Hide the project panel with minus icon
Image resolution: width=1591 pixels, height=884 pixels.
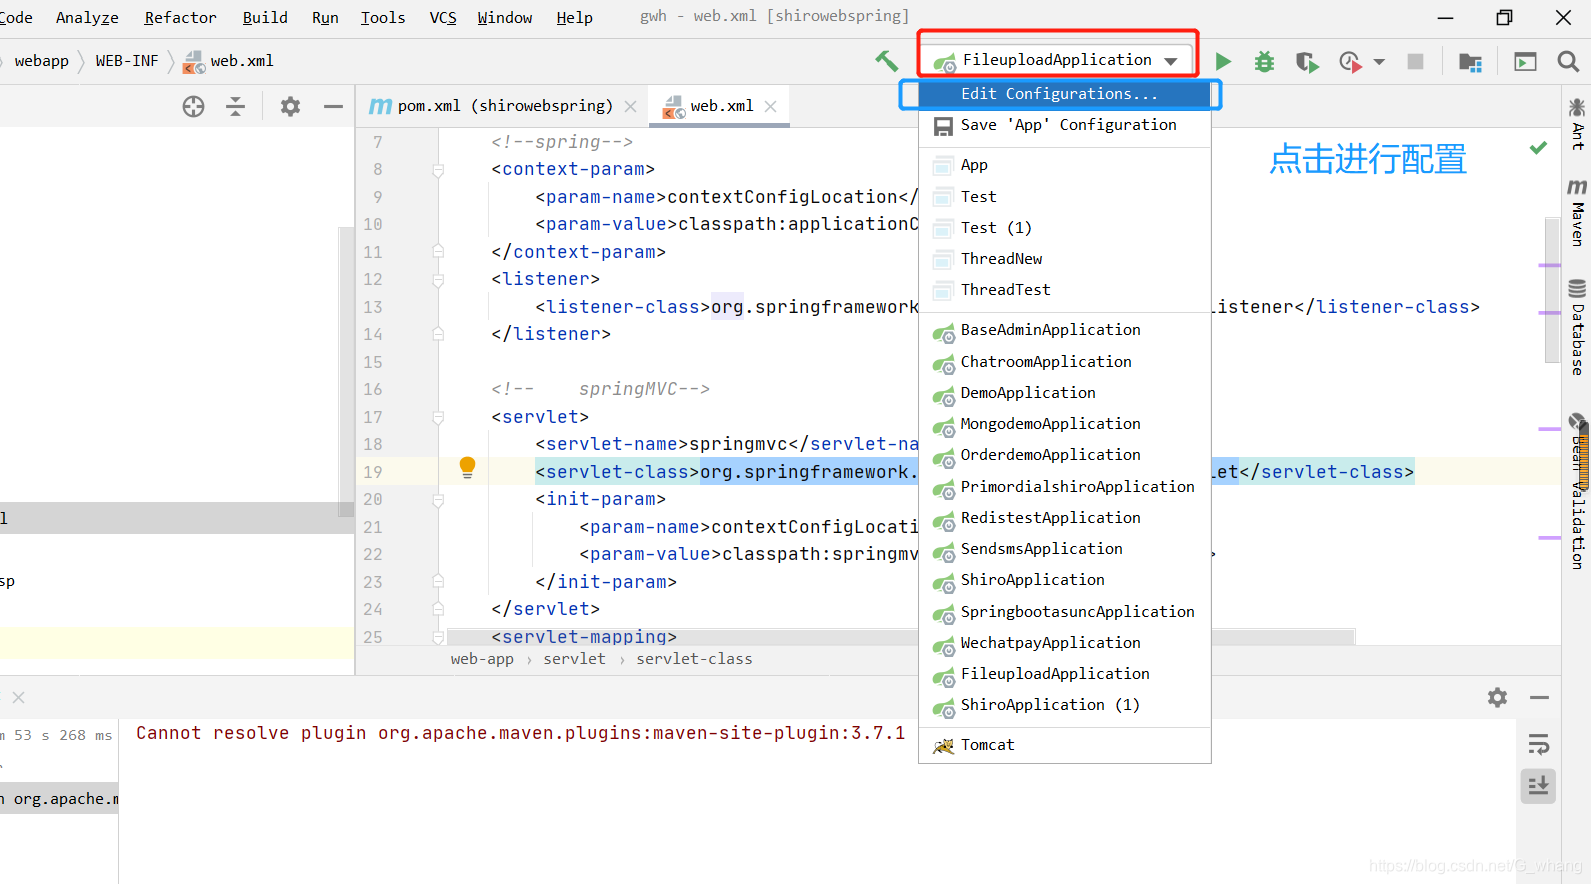pyautogui.click(x=333, y=107)
